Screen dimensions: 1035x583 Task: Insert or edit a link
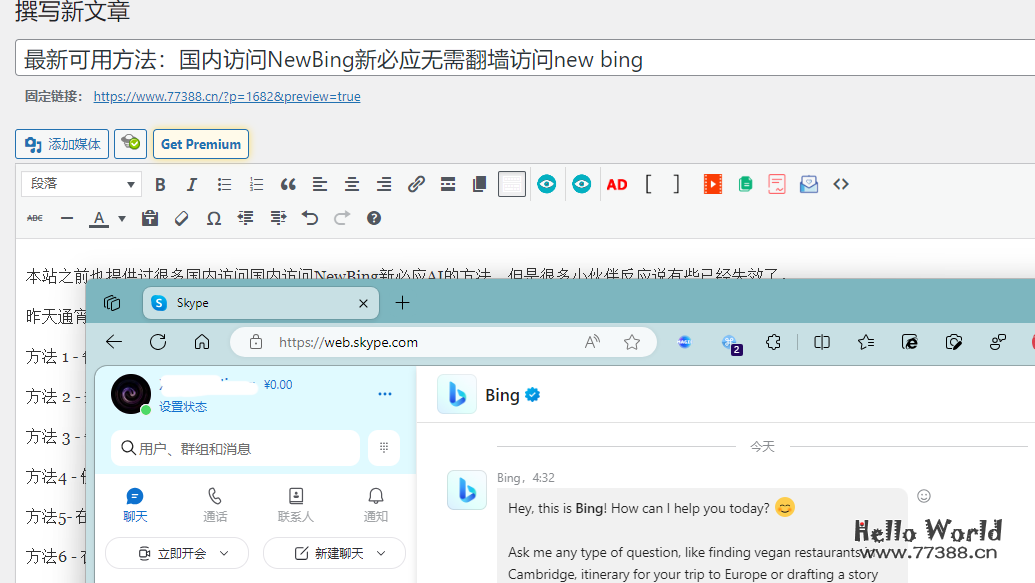(x=416, y=184)
